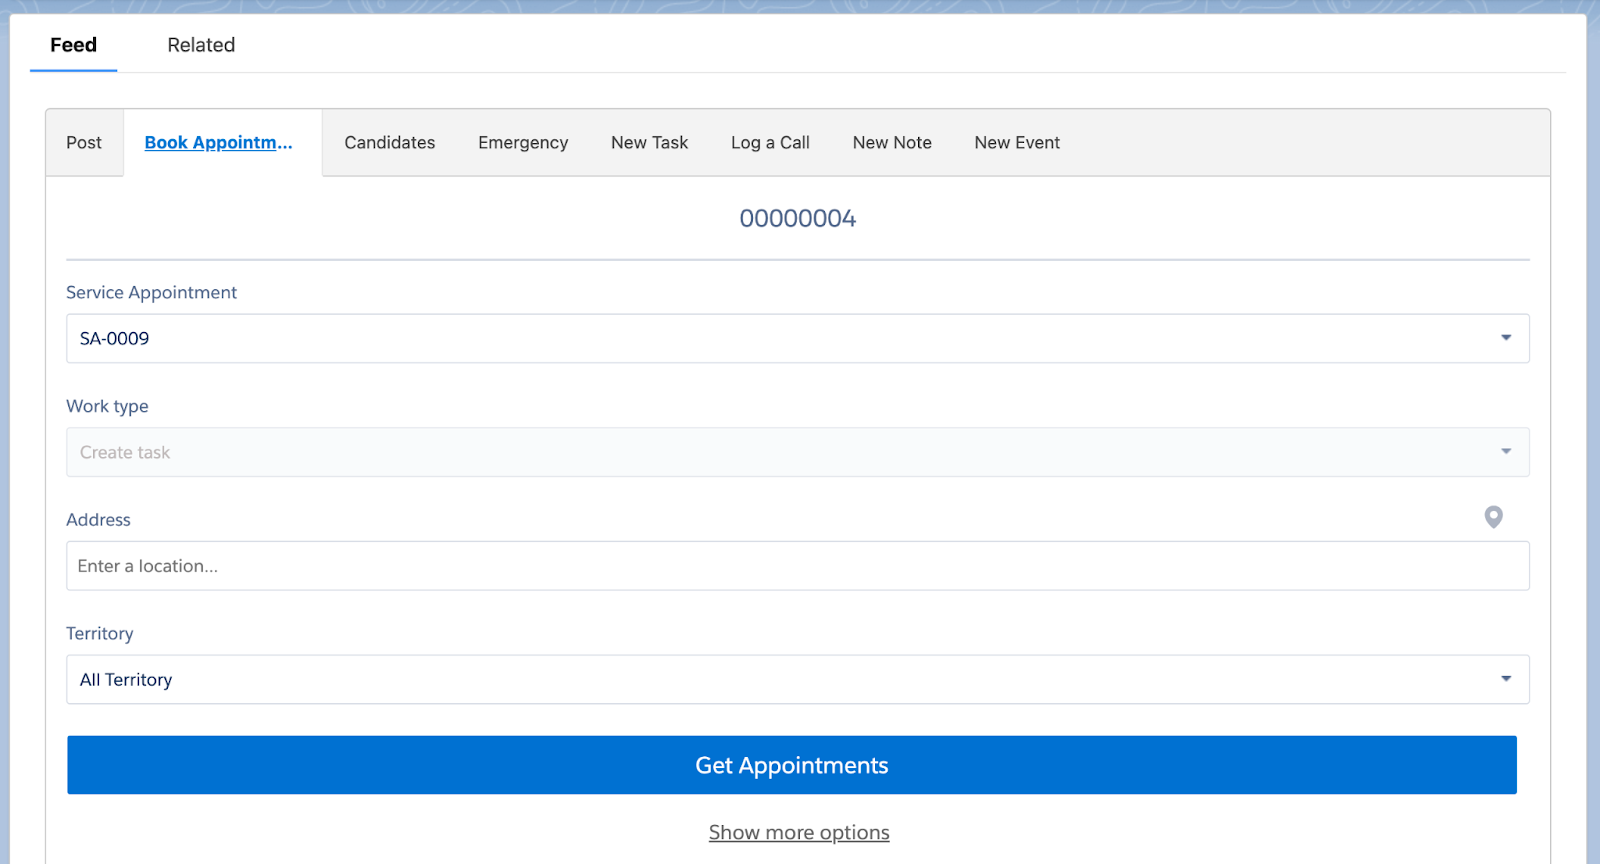Switch to the Related tab
The image size is (1600, 864).
point(201,45)
